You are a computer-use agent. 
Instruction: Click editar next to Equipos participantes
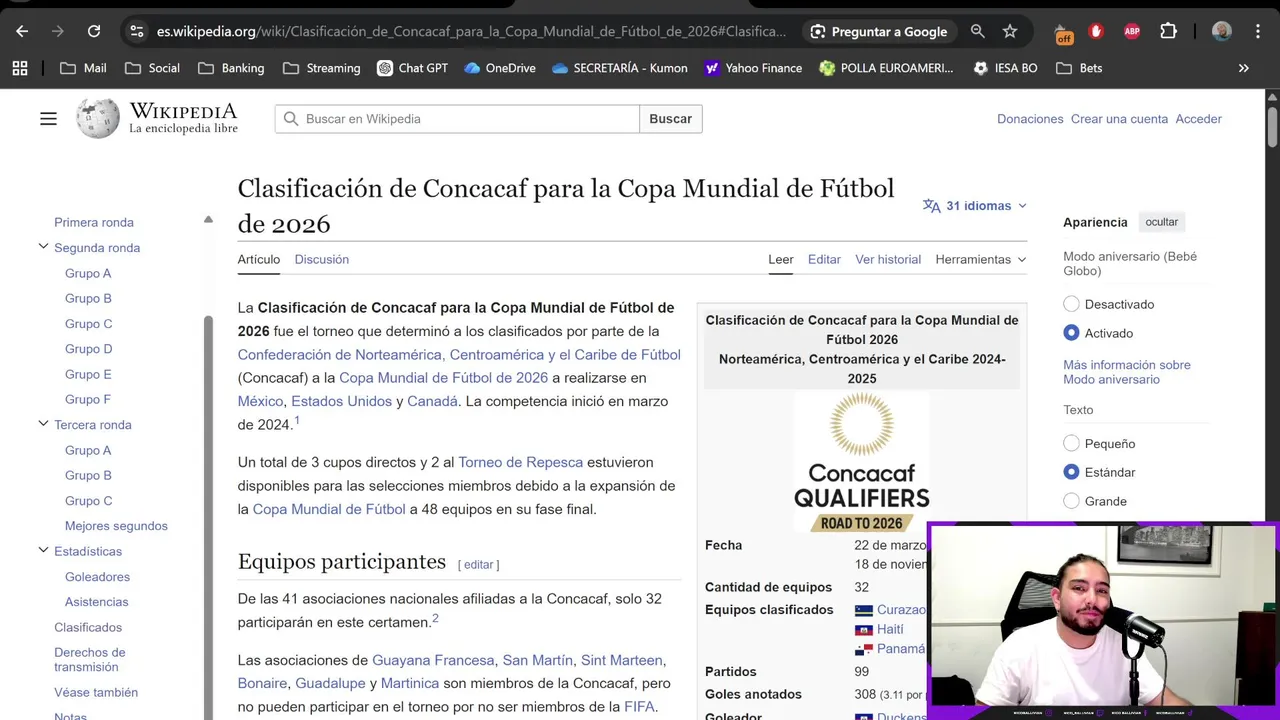478,565
